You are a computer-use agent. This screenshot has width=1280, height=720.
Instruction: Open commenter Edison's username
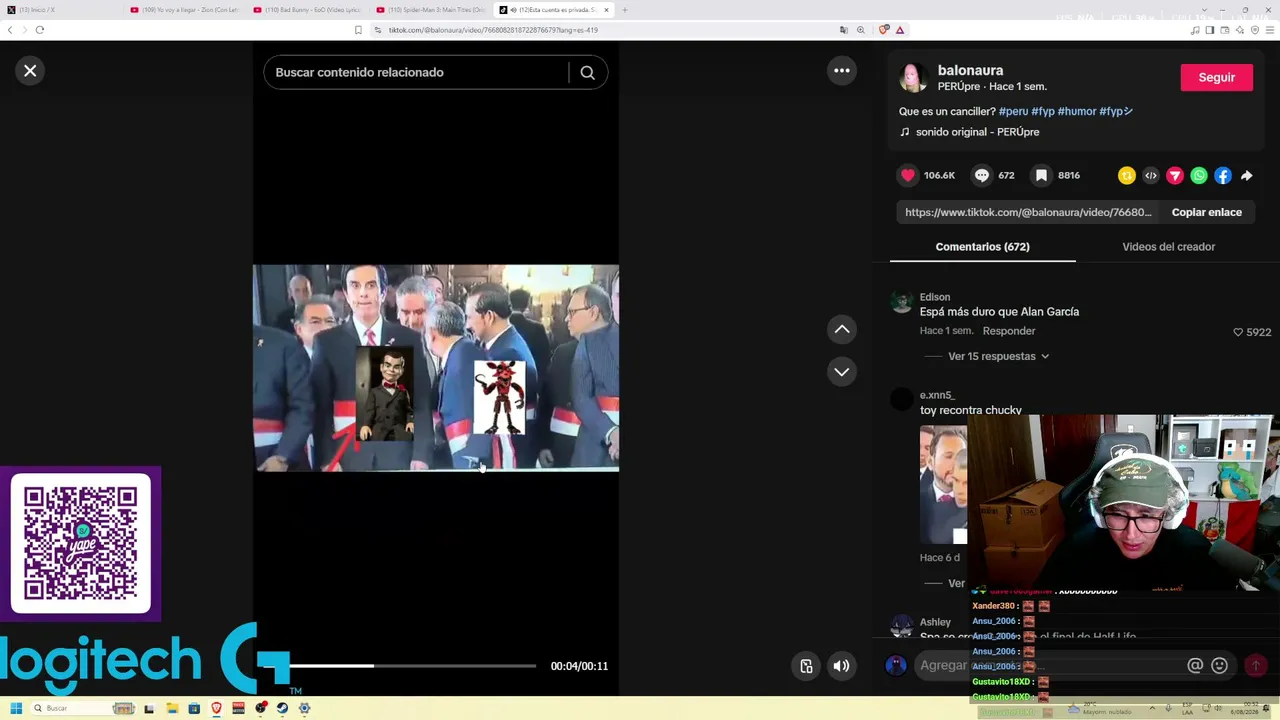(935, 297)
